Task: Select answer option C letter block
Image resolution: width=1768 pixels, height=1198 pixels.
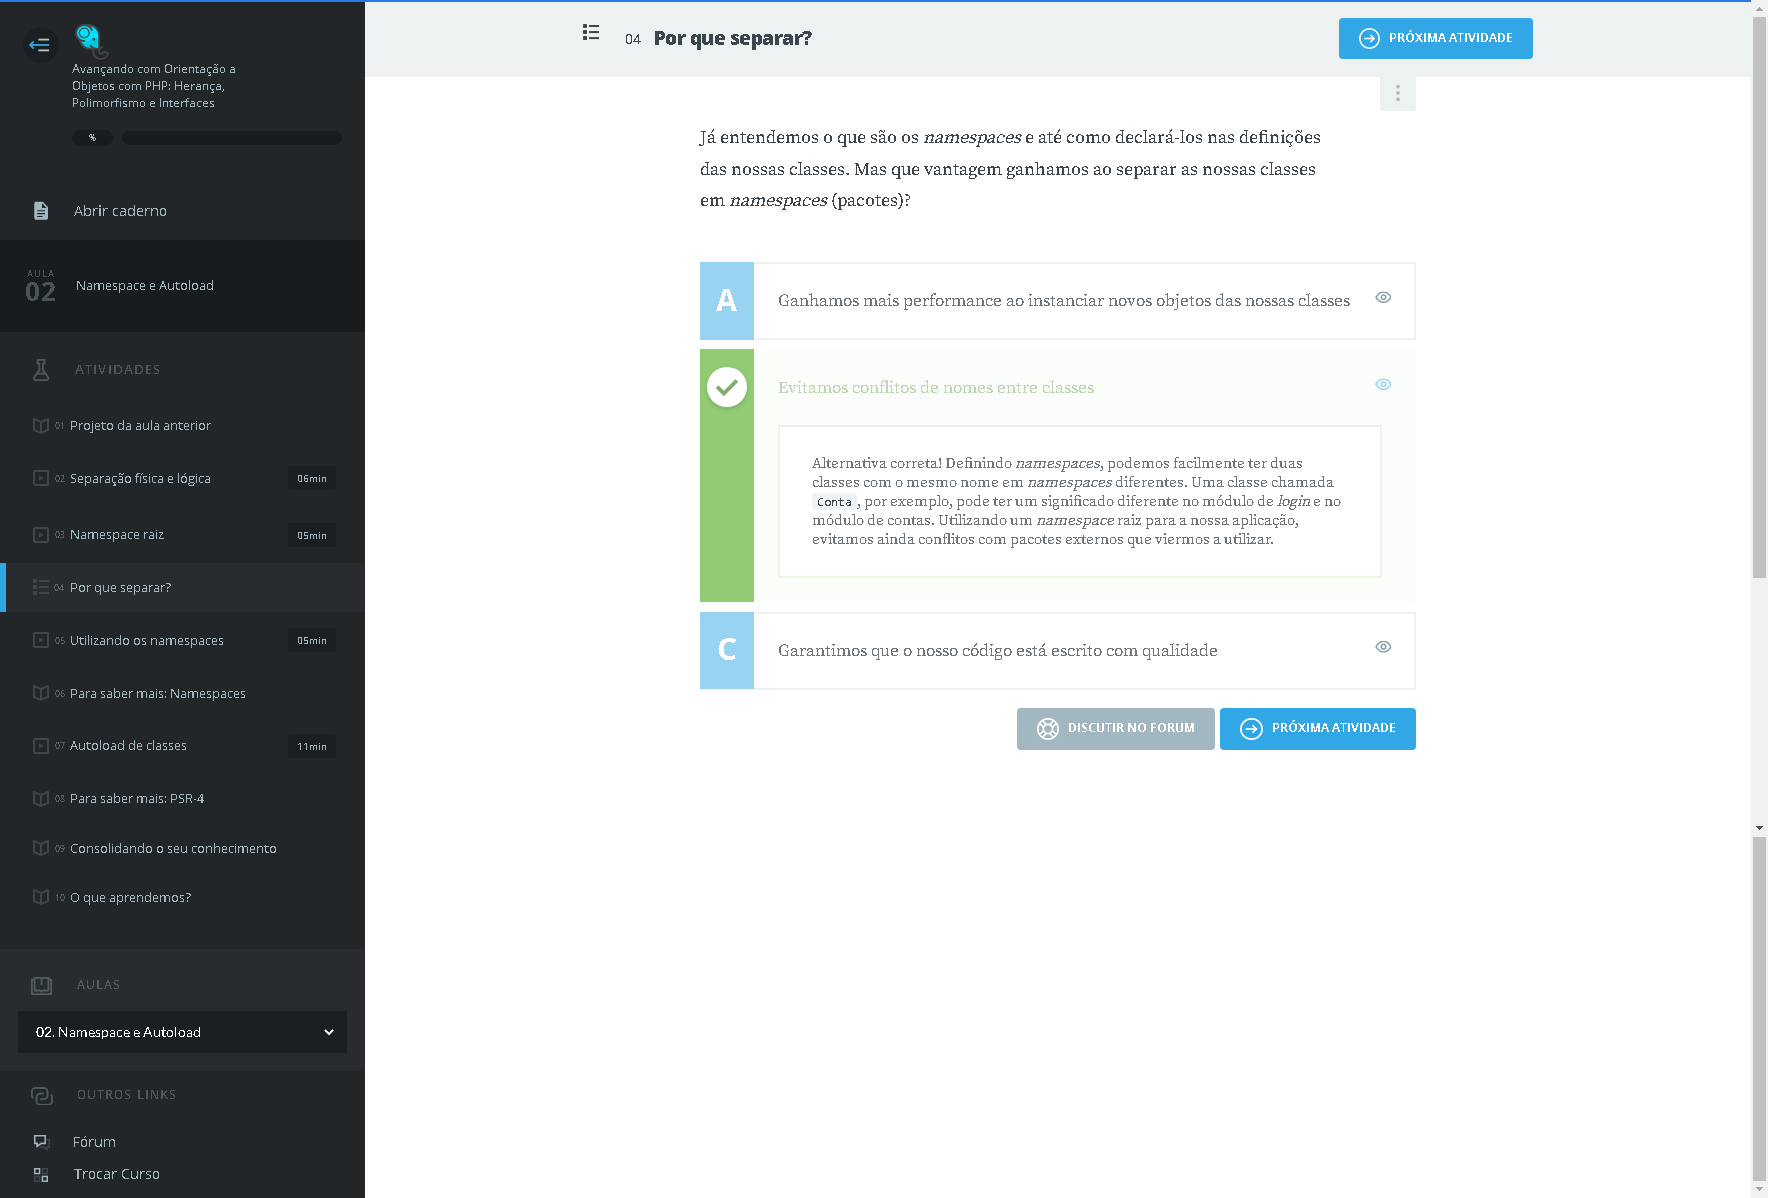Action: pyautogui.click(x=727, y=650)
